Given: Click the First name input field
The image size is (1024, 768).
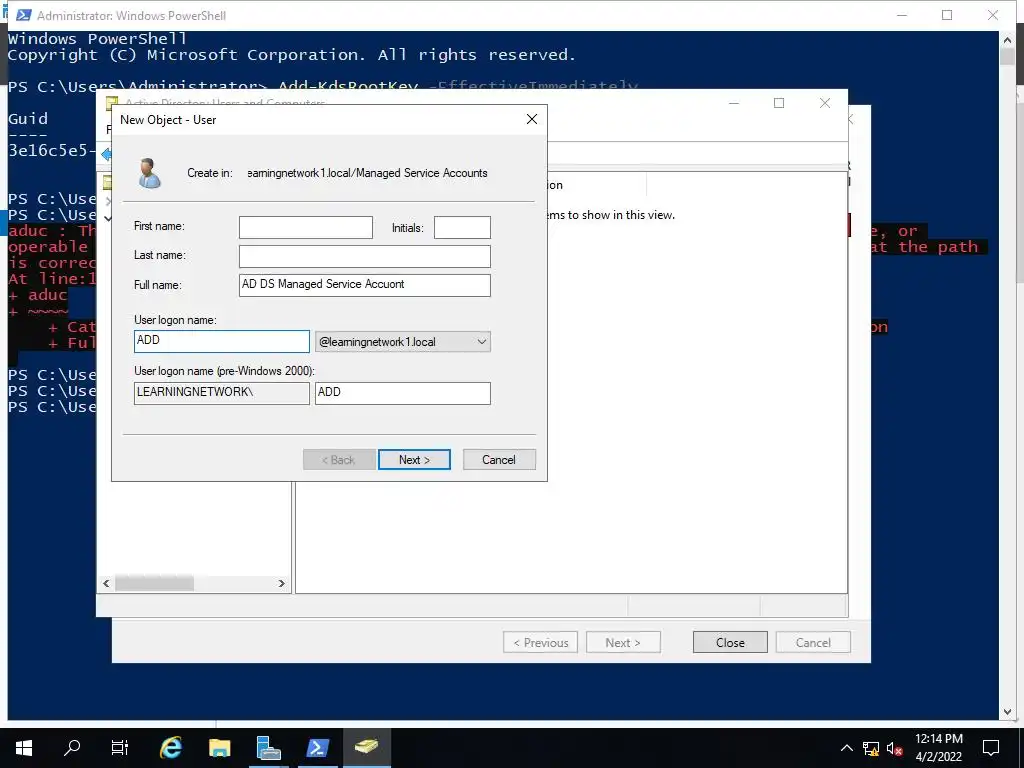Looking at the screenshot, I should point(306,227).
